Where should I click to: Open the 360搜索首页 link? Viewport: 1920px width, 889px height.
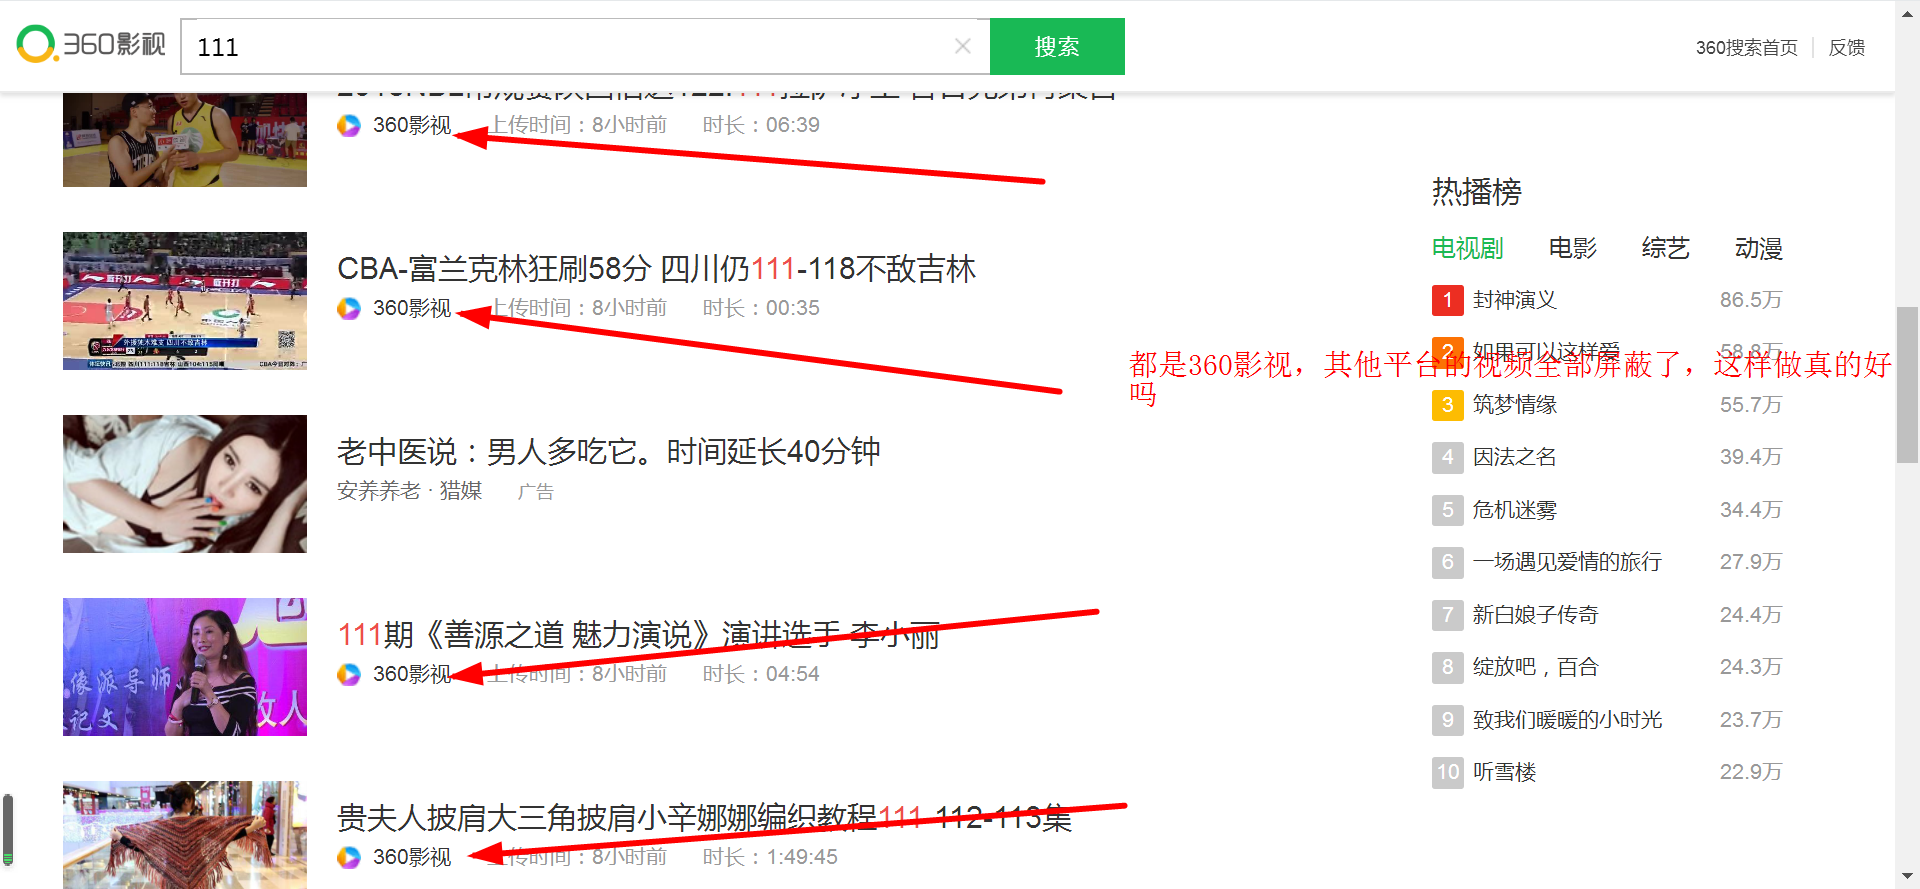click(1746, 47)
